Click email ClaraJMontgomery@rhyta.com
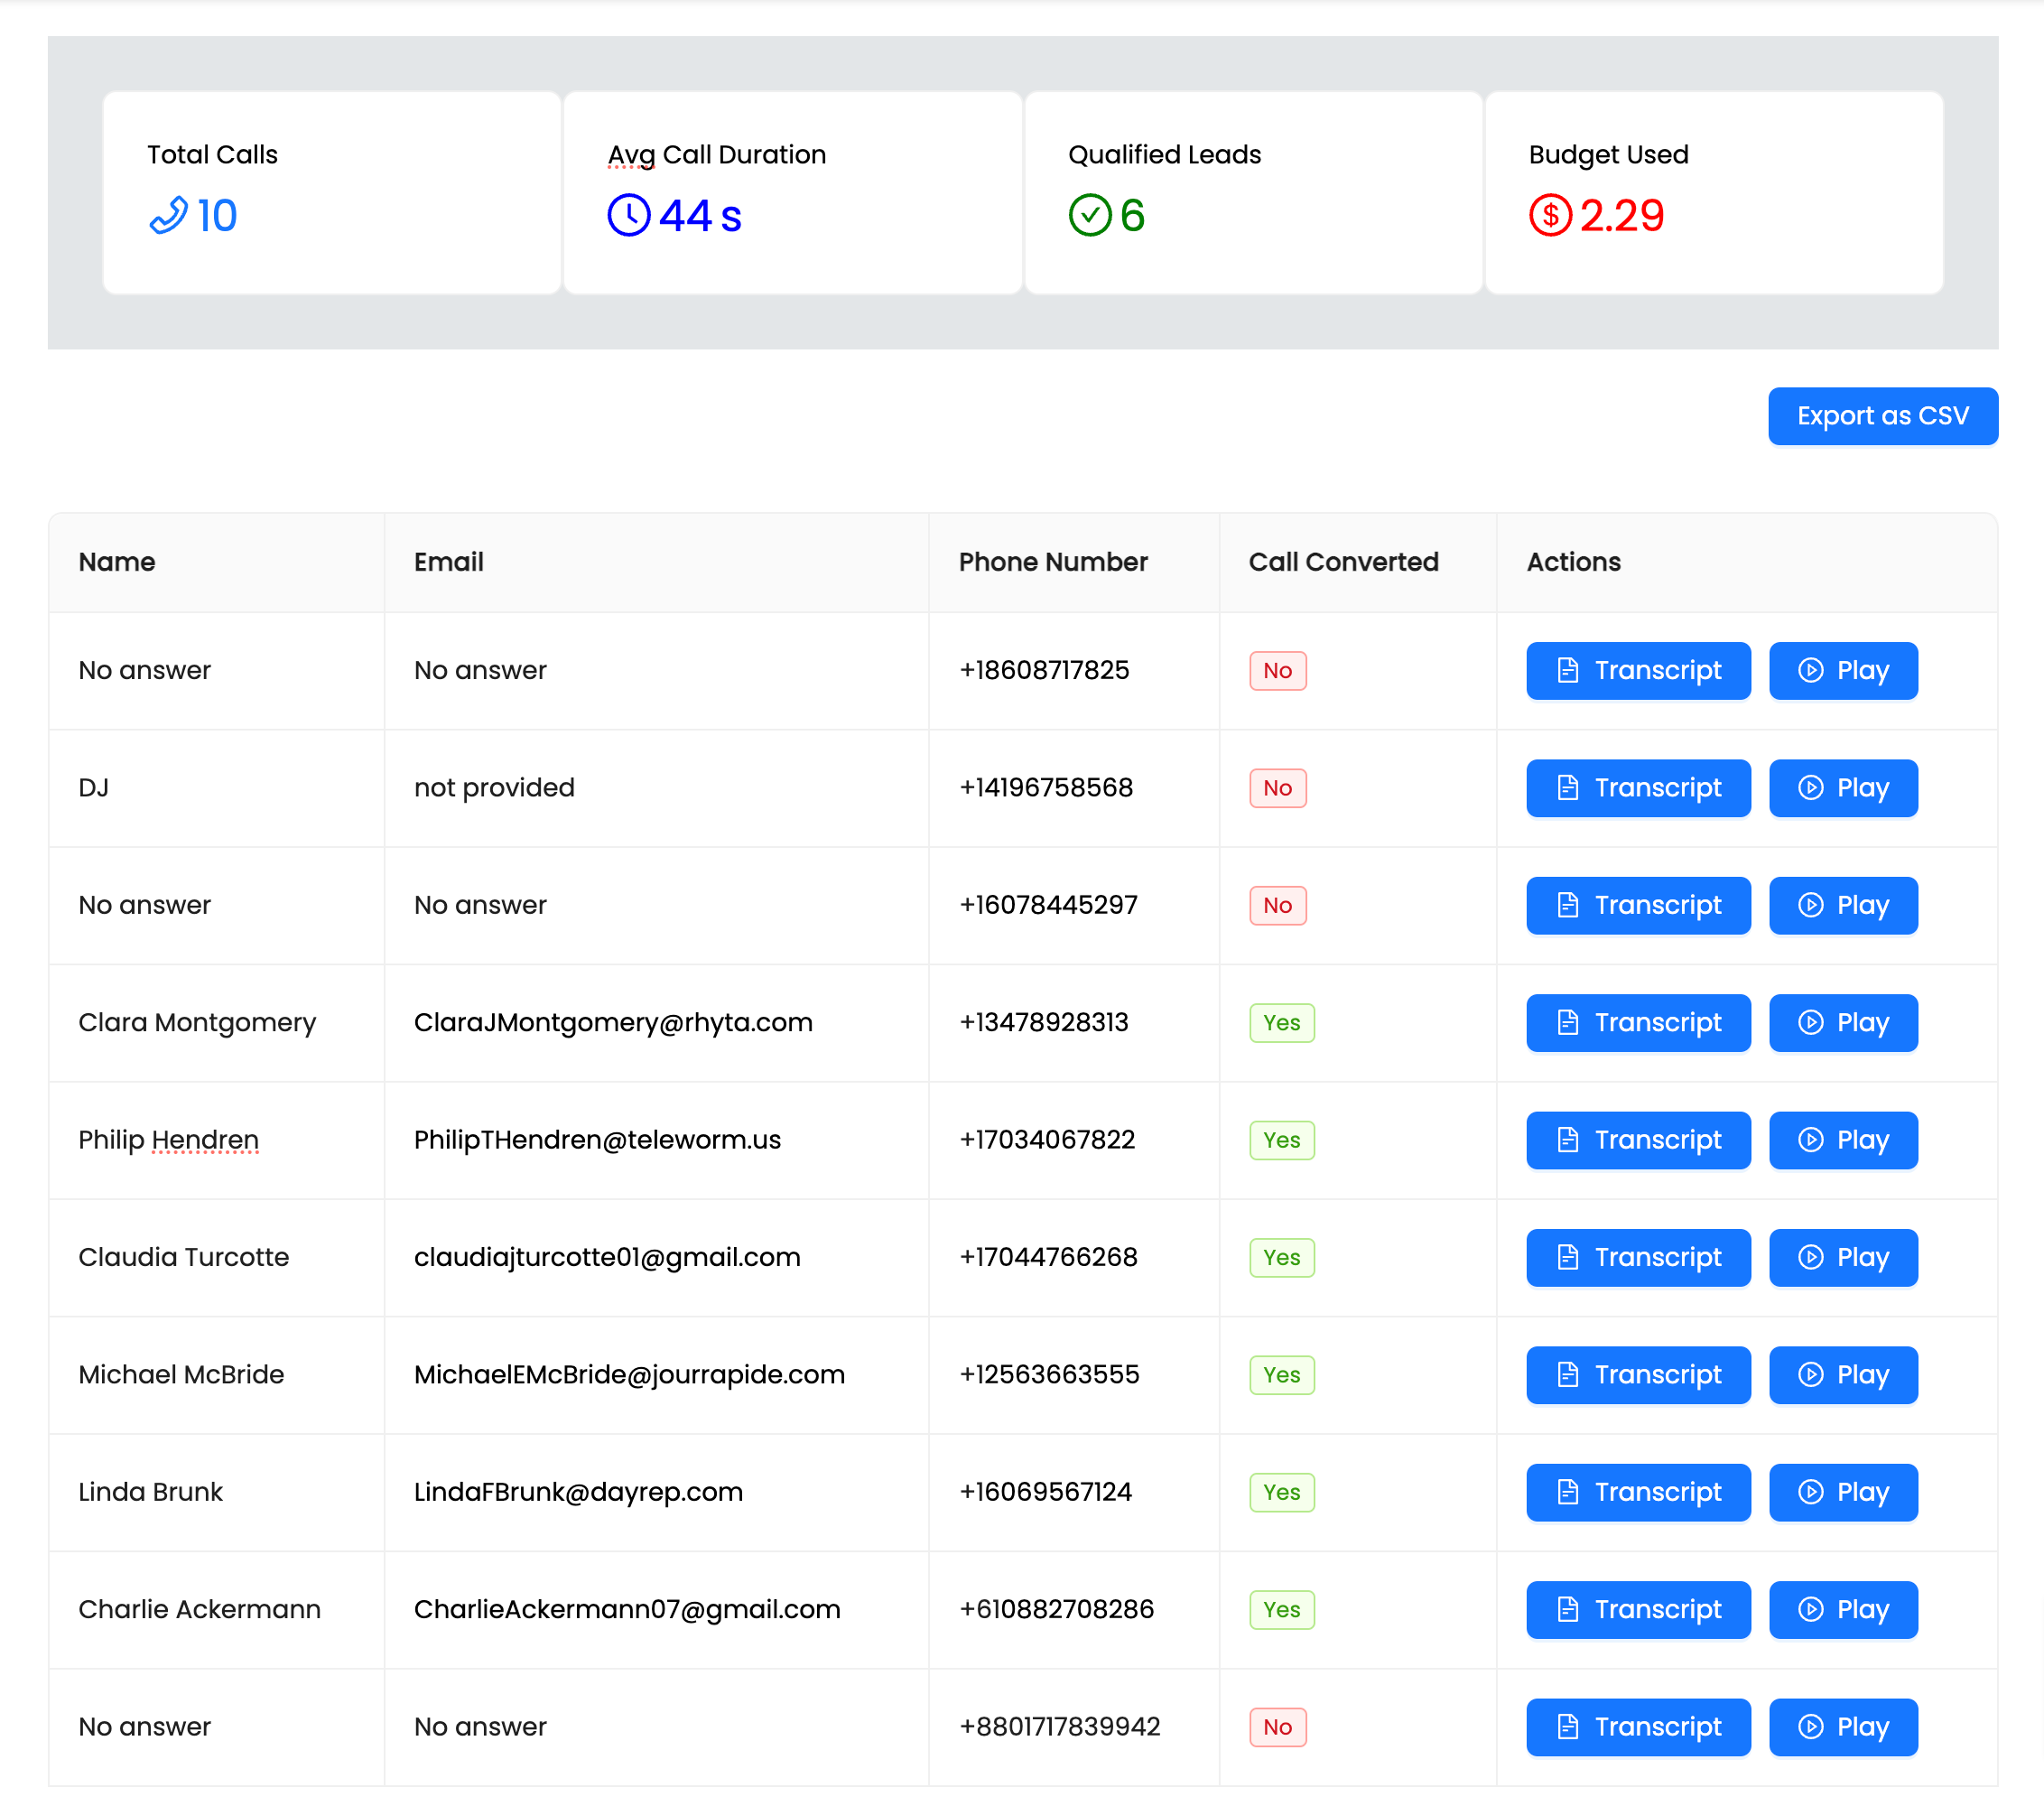The width and height of the screenshot is (2044, 1806). pos(613,1023)
